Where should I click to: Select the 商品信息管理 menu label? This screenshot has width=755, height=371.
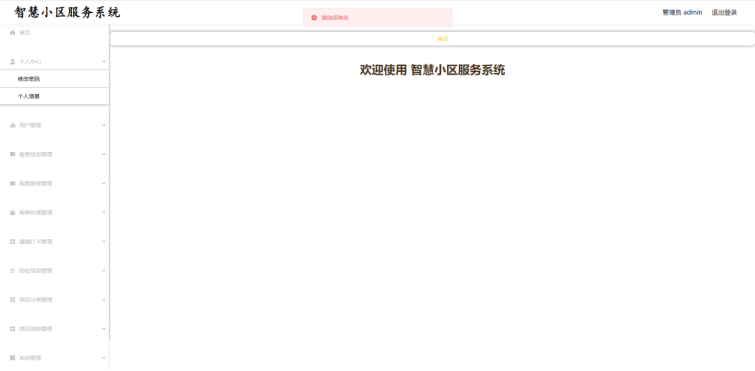click(x=36, y=329)
